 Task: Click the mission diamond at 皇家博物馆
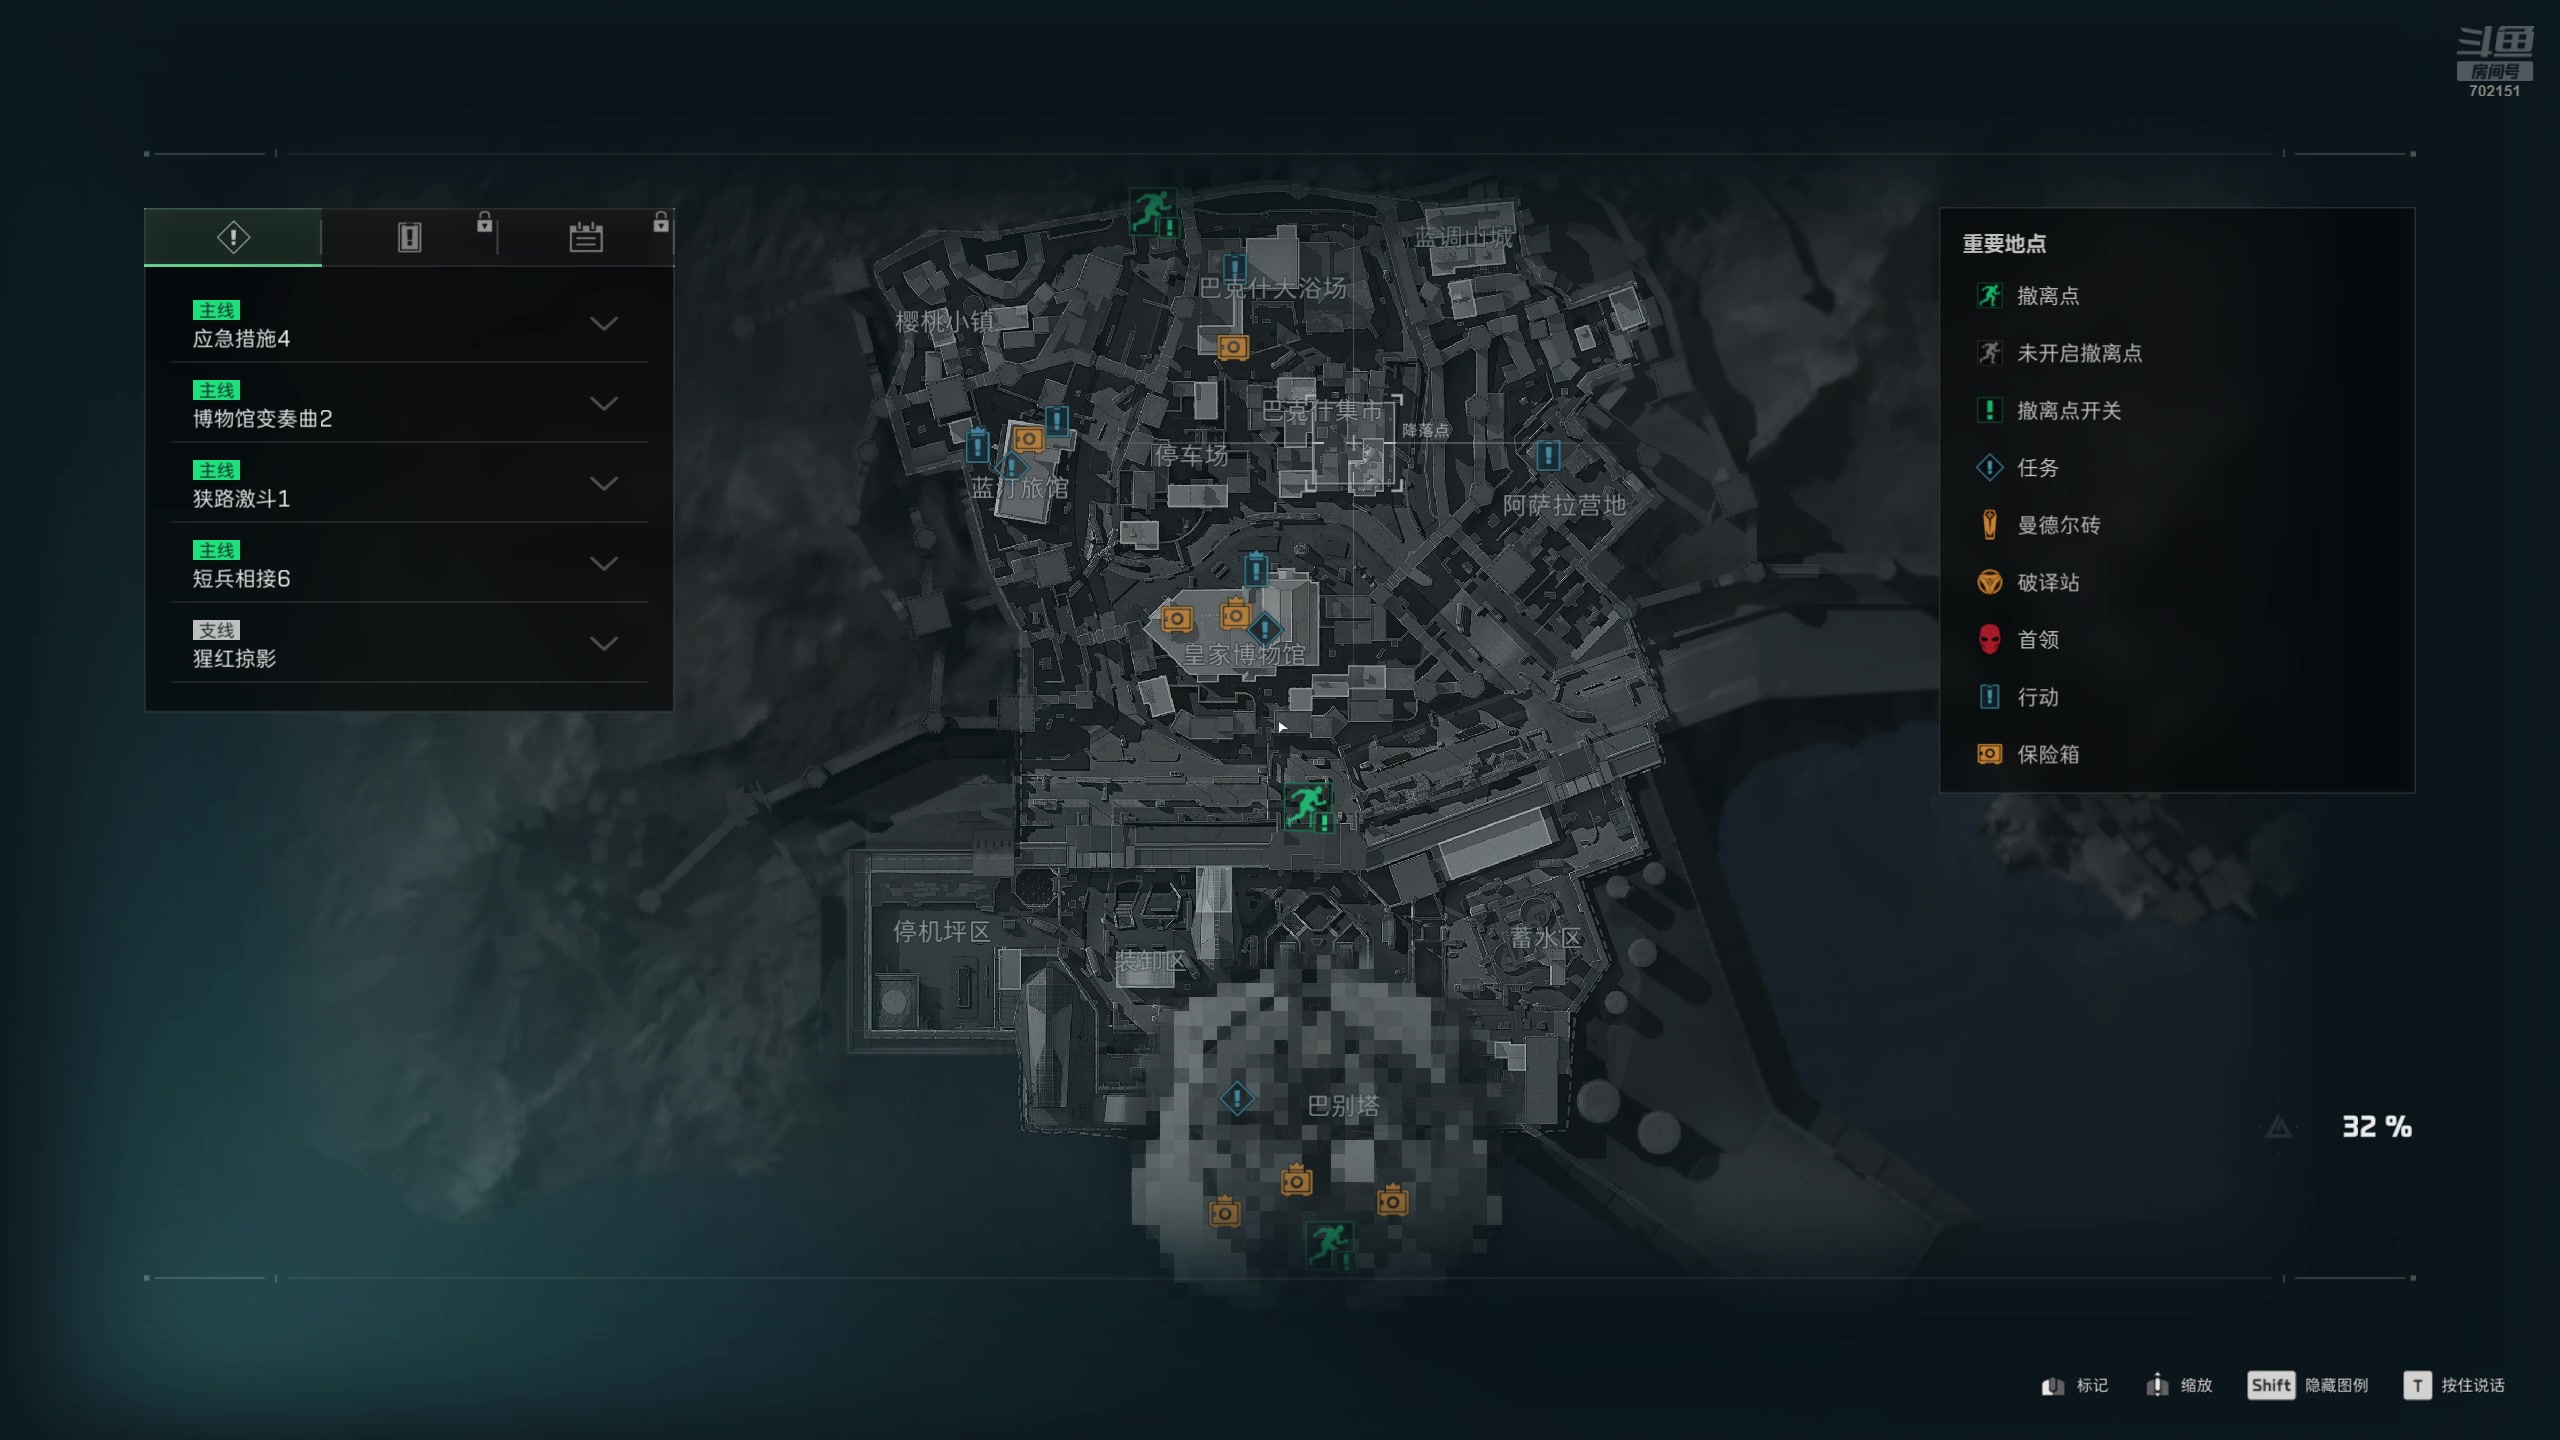1265,629
